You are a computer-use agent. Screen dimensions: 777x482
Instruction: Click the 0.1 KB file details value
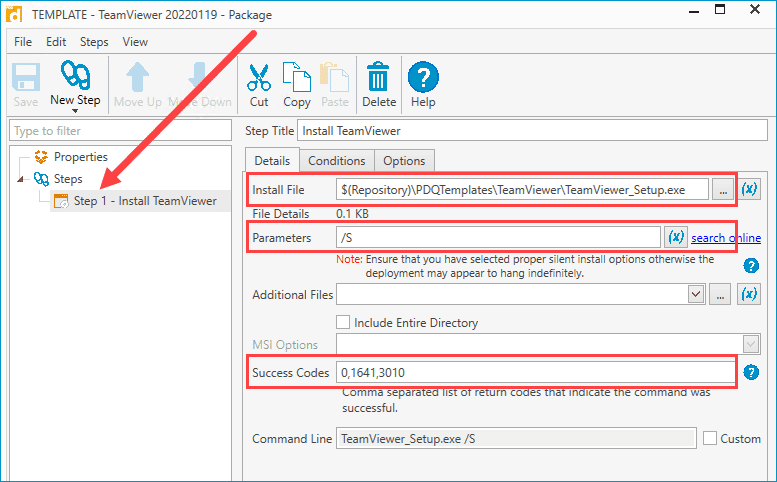pos(352,214)
